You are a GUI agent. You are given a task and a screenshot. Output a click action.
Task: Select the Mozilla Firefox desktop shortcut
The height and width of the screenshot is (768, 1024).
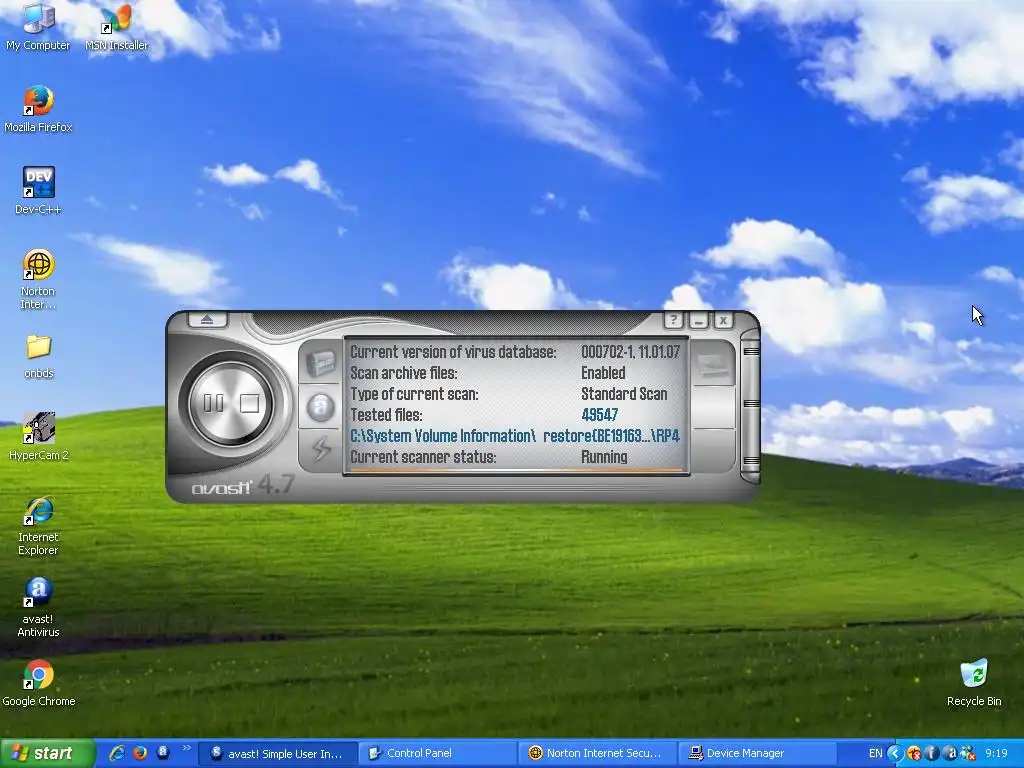tap(38, 109)
